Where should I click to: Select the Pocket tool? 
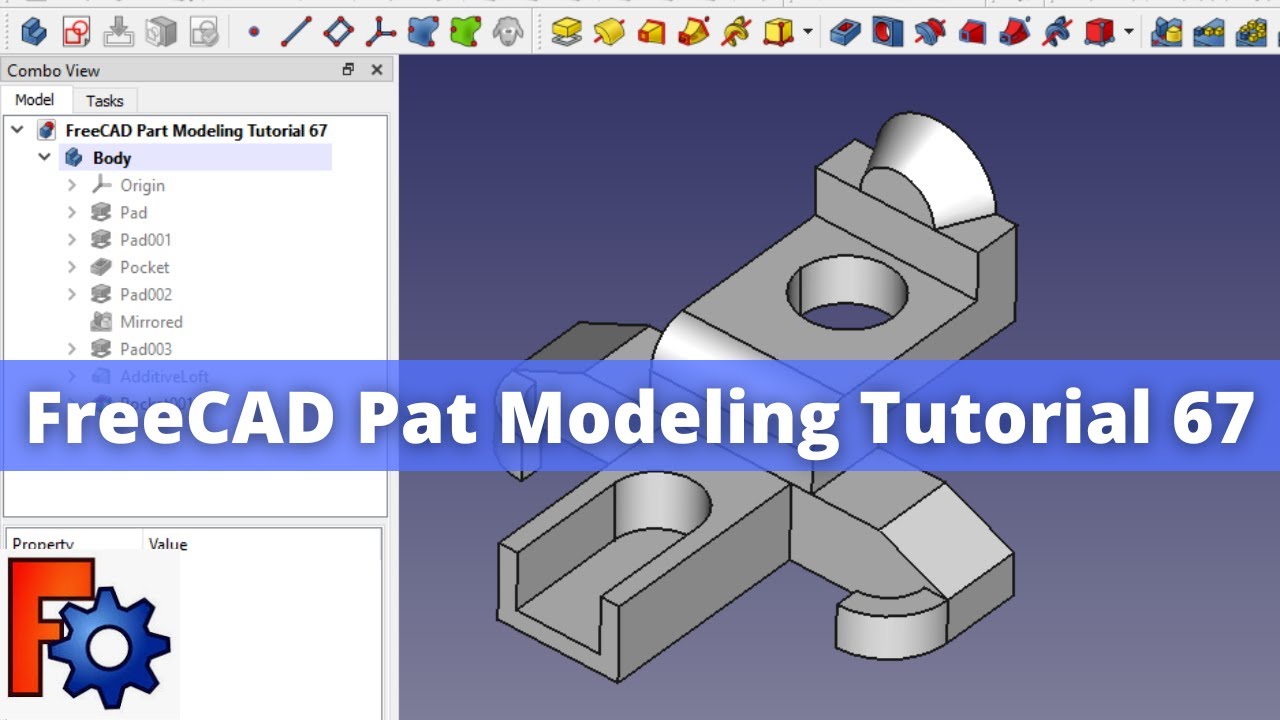[x=845, y=32]
